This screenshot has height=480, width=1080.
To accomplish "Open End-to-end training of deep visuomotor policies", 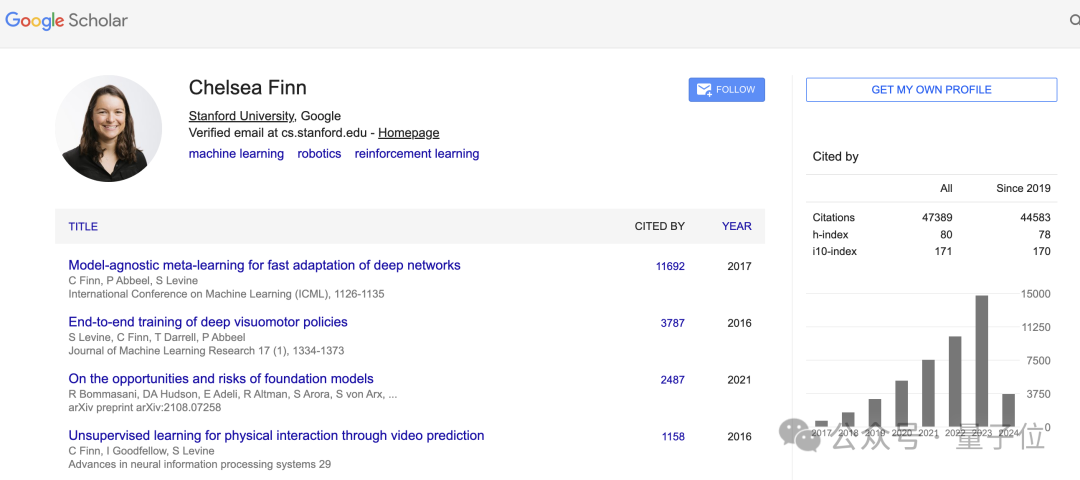I will pos(208,322).
